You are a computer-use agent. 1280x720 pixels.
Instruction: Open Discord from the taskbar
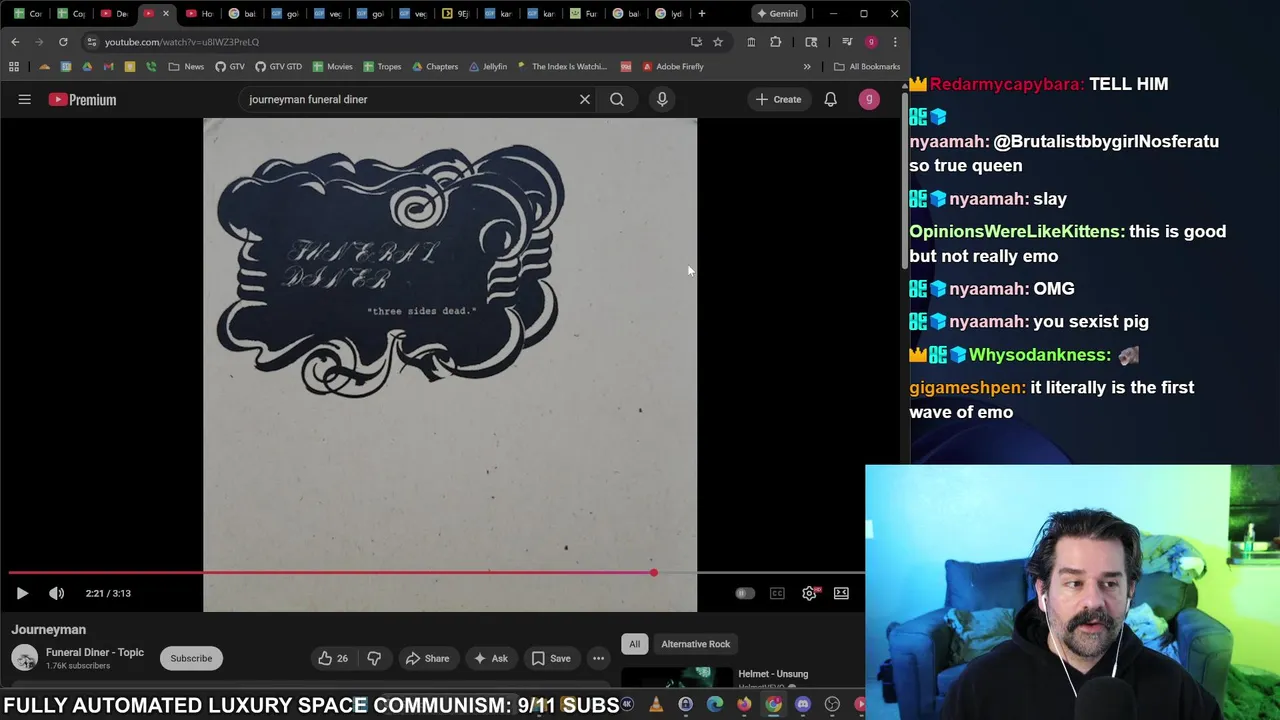pos(803,705)
